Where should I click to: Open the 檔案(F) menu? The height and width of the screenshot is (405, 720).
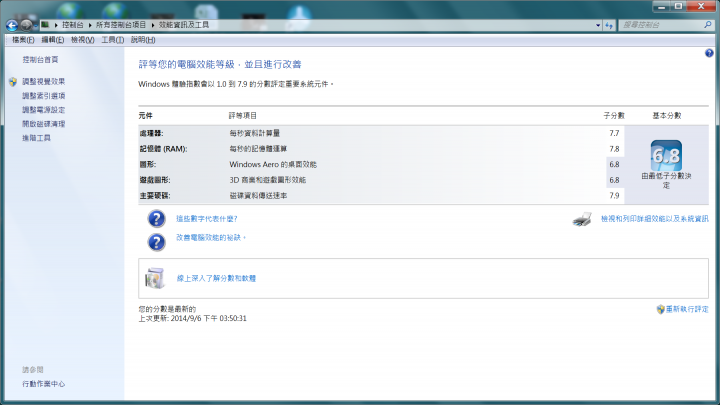(x=23, y=40)
